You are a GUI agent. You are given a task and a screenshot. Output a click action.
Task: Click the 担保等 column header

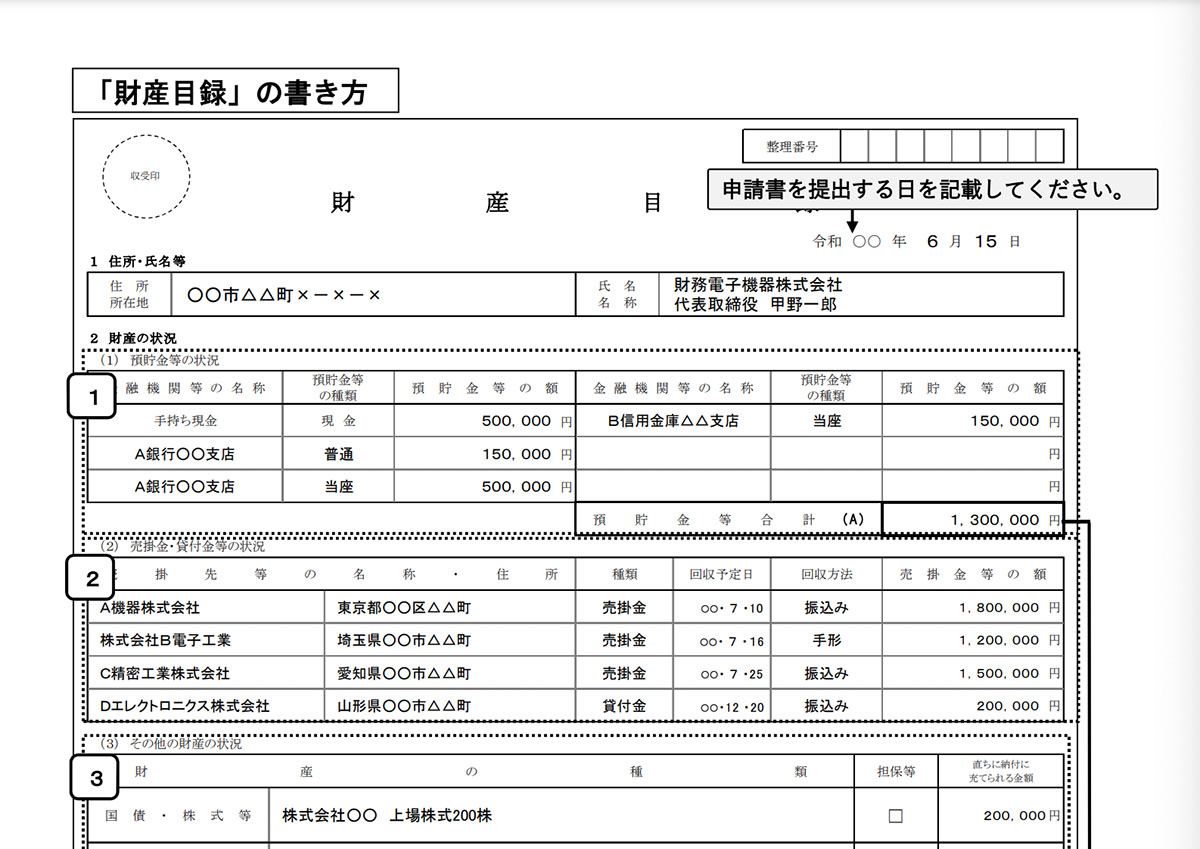click(x=895, y=771)
